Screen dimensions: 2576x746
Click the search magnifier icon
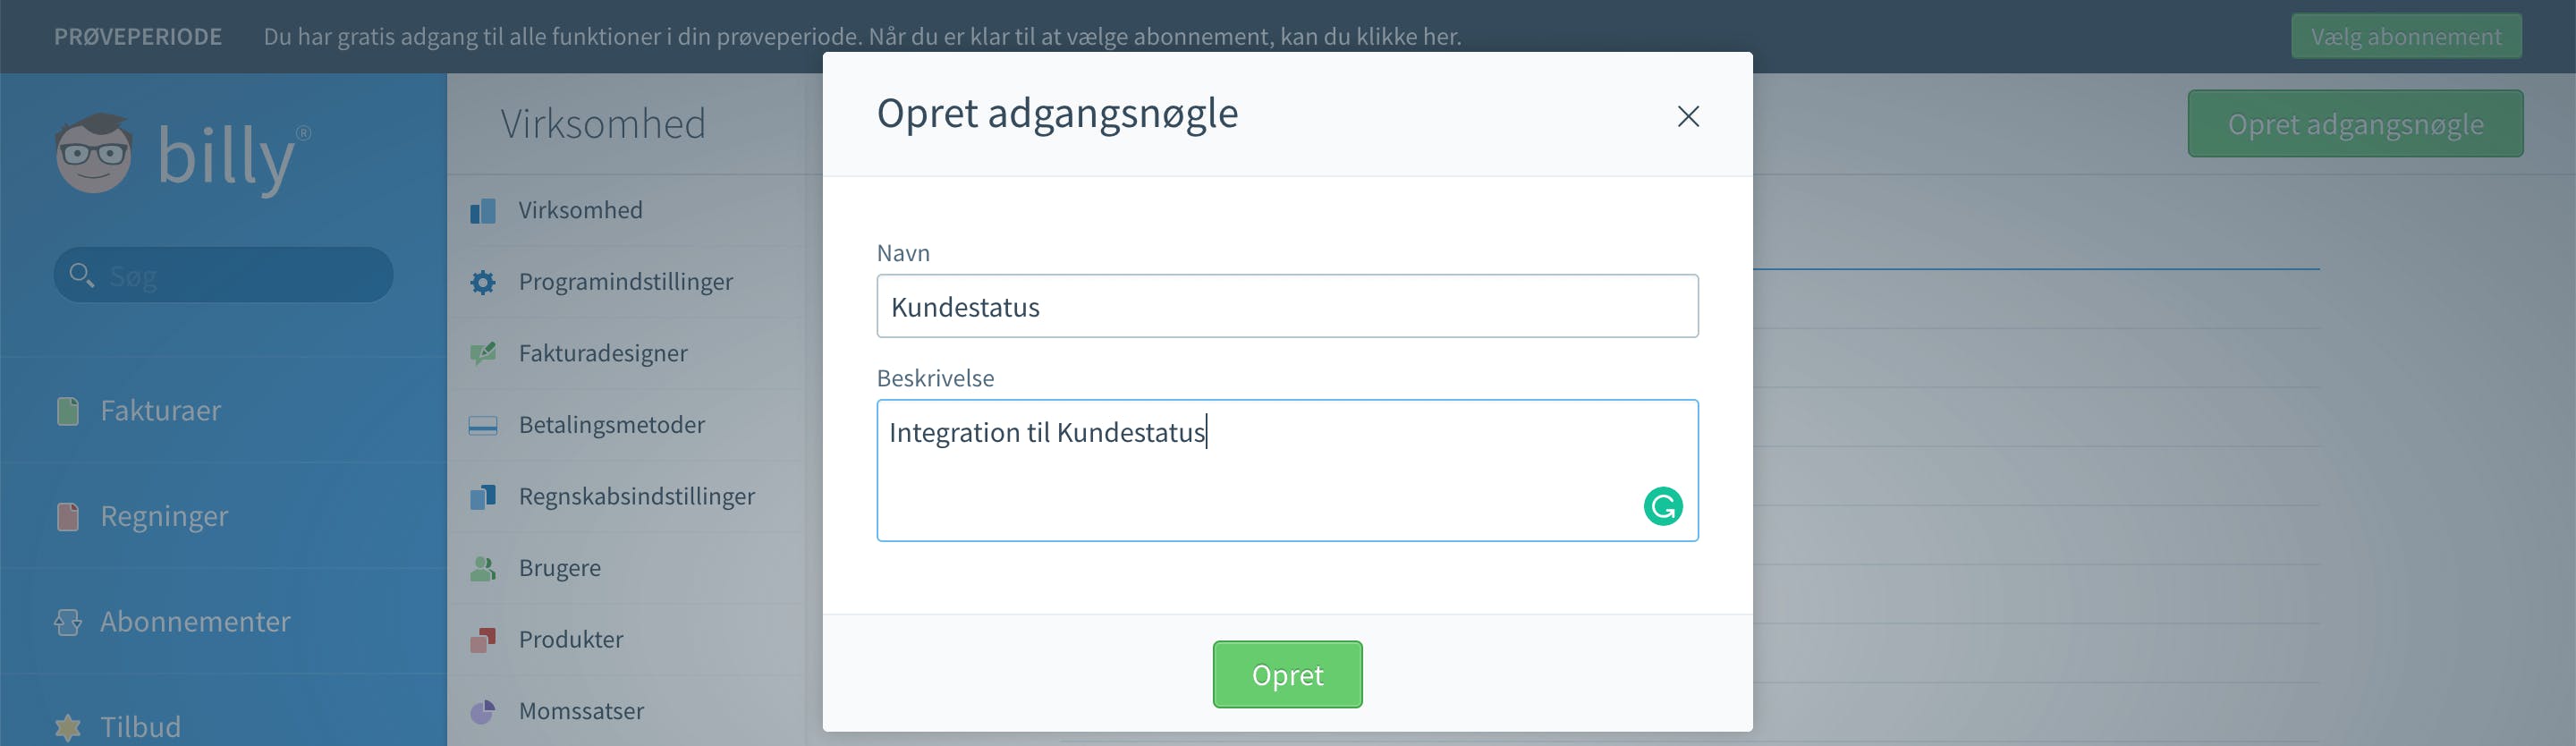tap(81, 275)
